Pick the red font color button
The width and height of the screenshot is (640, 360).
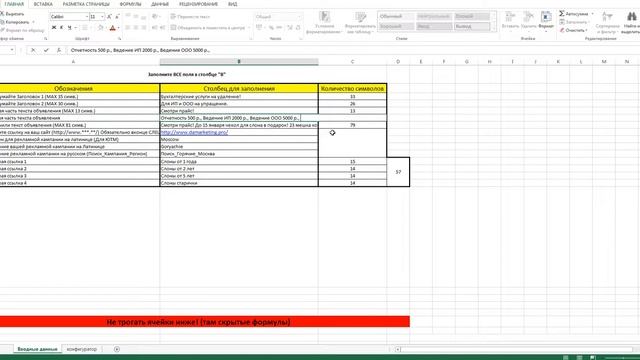(113, 28)
